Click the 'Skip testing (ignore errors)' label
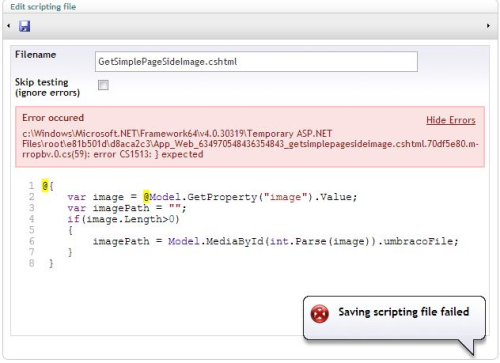Viewport: 500px width, 363px height. pyautogui.click(x=47, y=87)
